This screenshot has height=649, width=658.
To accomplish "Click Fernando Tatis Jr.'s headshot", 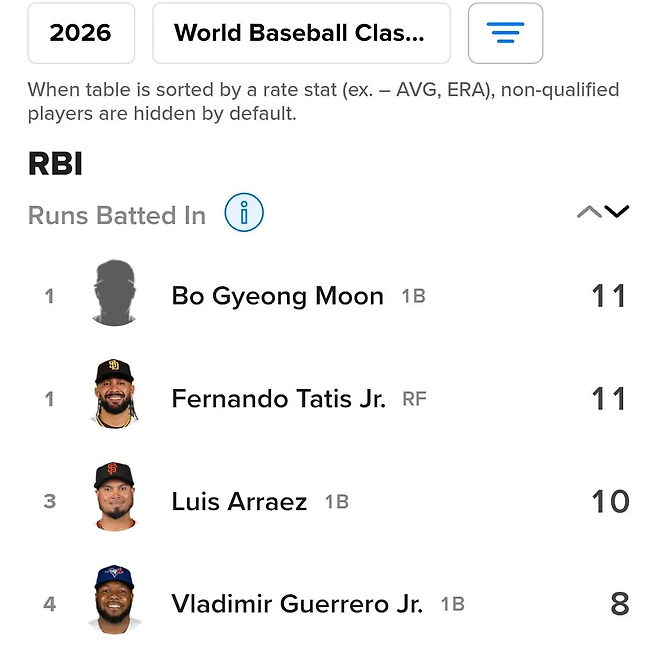I will point(113,395).
